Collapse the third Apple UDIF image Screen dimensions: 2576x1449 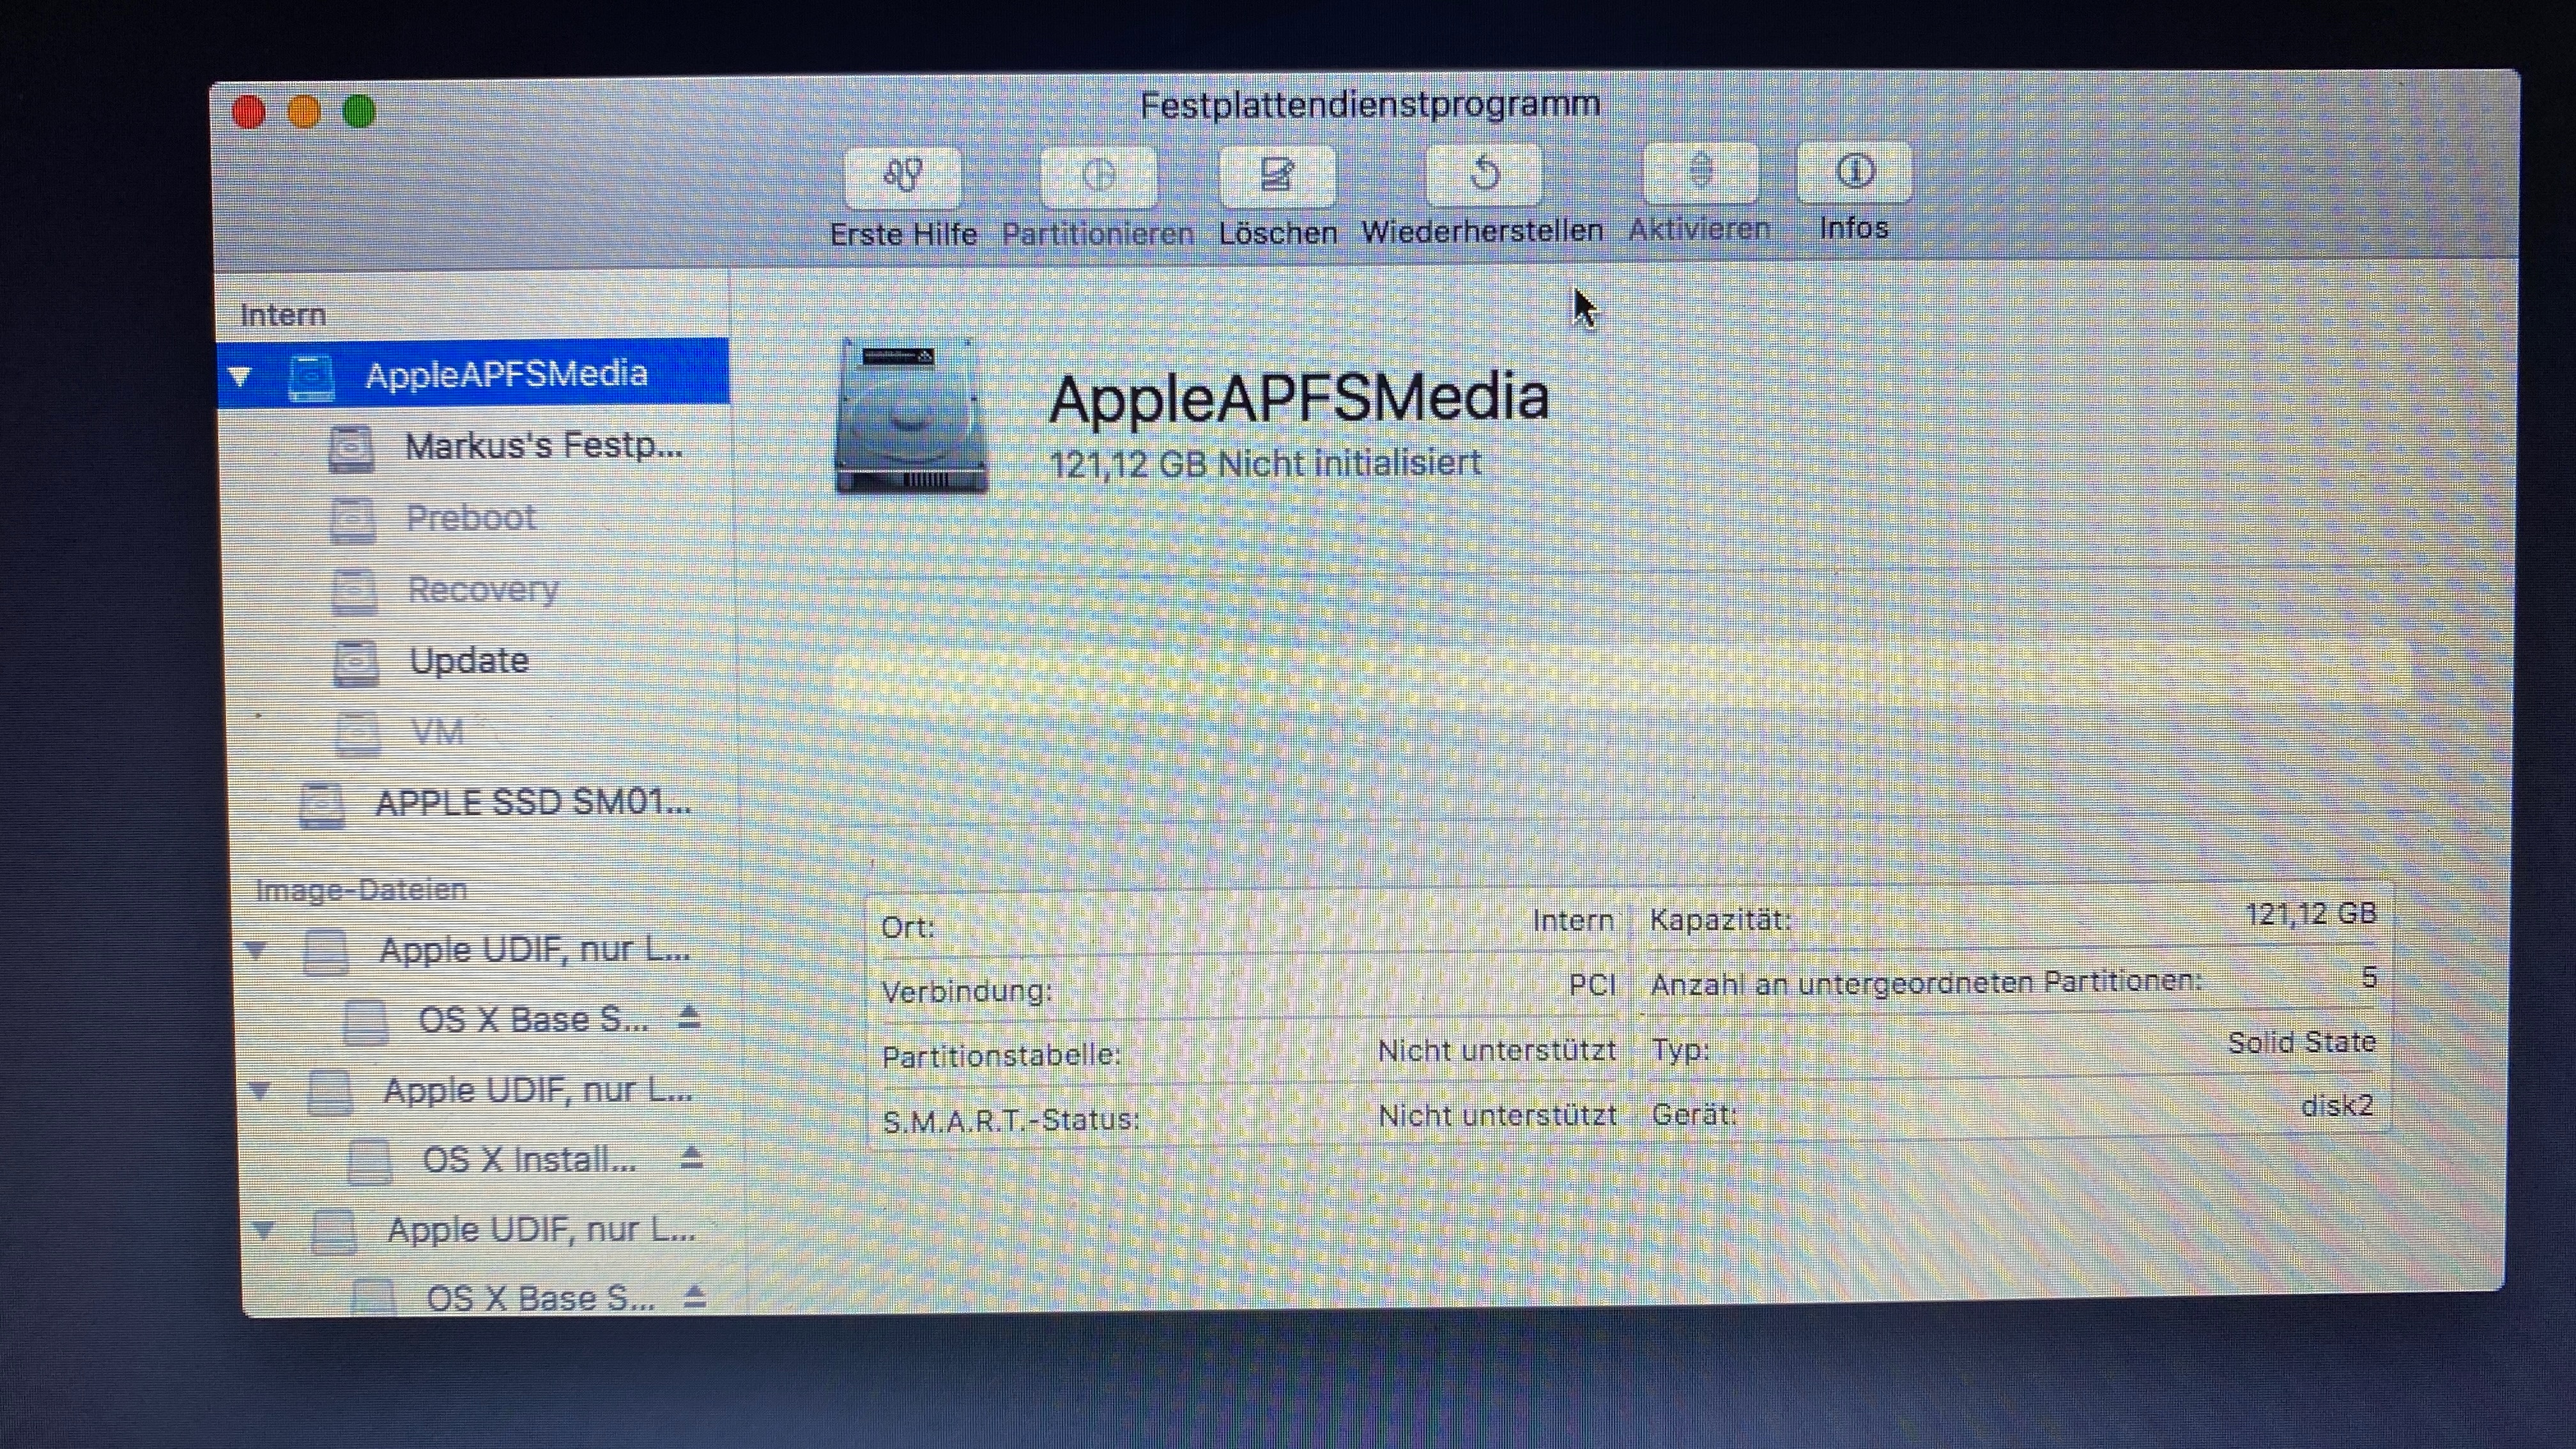pyautogui.click(x=264, y=1230)
